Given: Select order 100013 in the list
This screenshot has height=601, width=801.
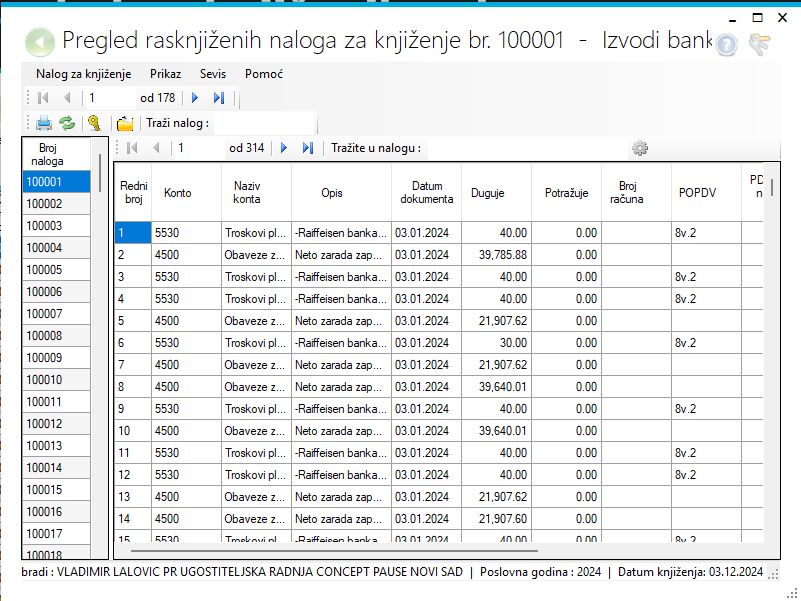Looking at the screenshot, I should point(56,446).
